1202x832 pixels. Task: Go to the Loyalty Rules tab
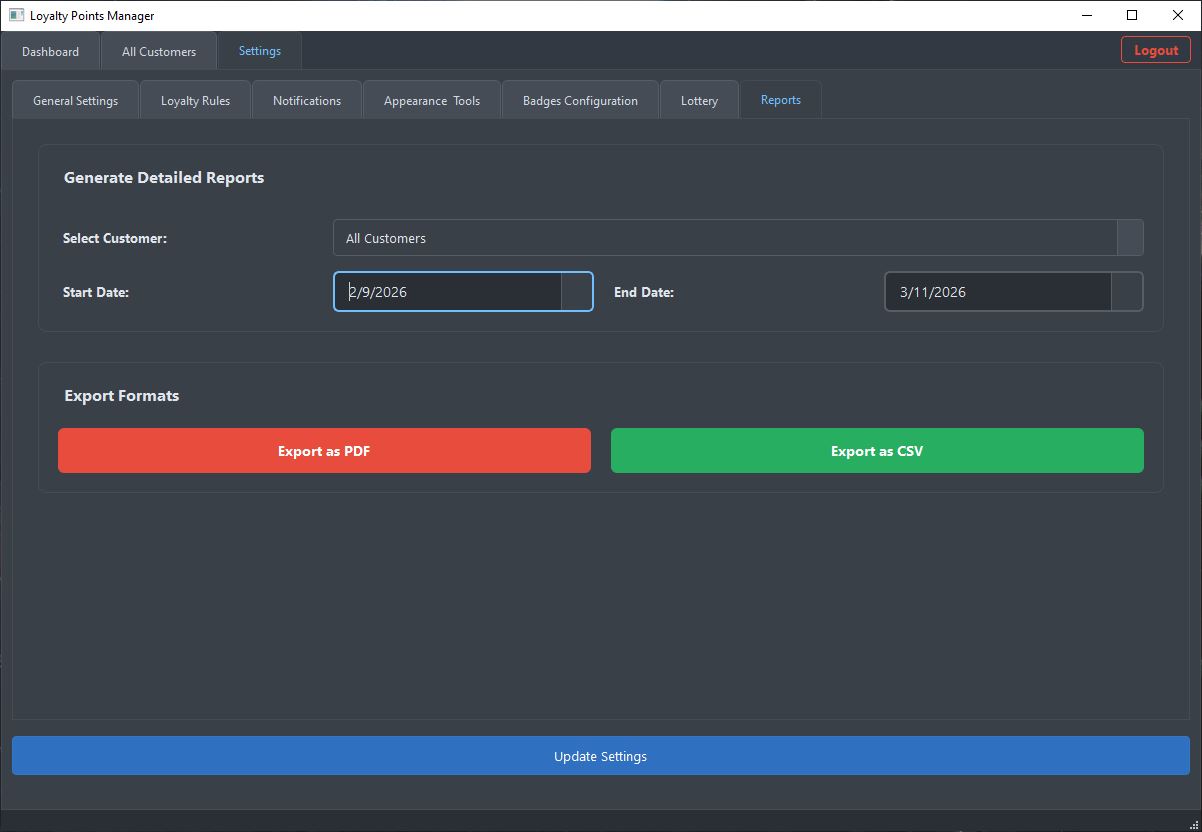[x=195, y=101]
